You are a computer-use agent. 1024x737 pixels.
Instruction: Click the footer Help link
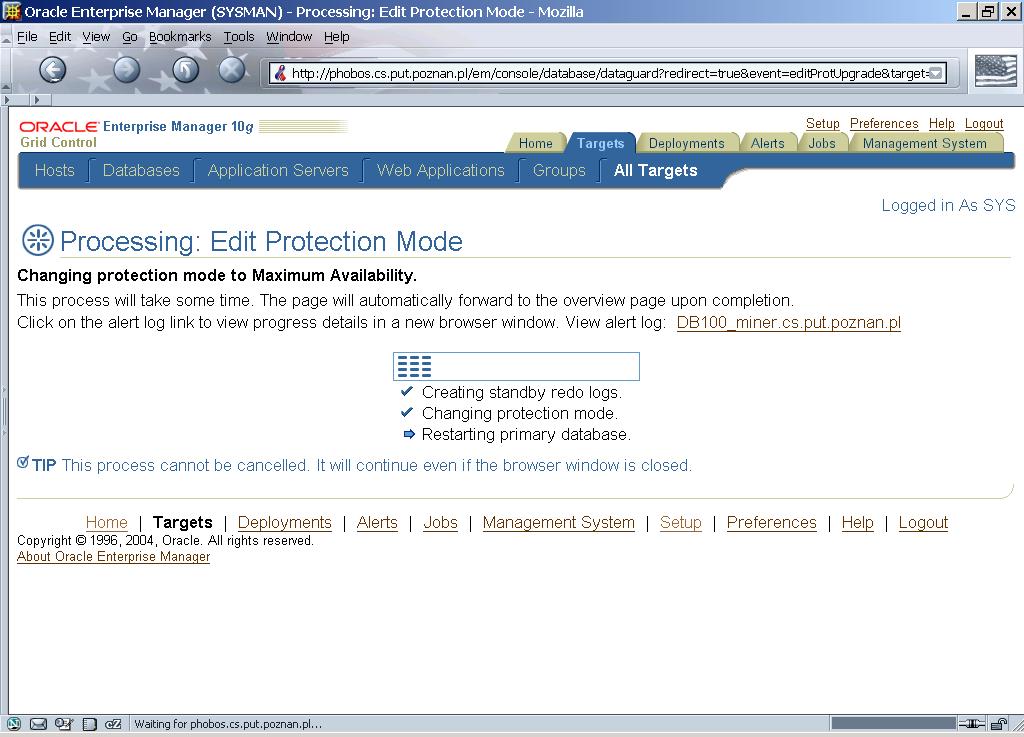point(857,522)
